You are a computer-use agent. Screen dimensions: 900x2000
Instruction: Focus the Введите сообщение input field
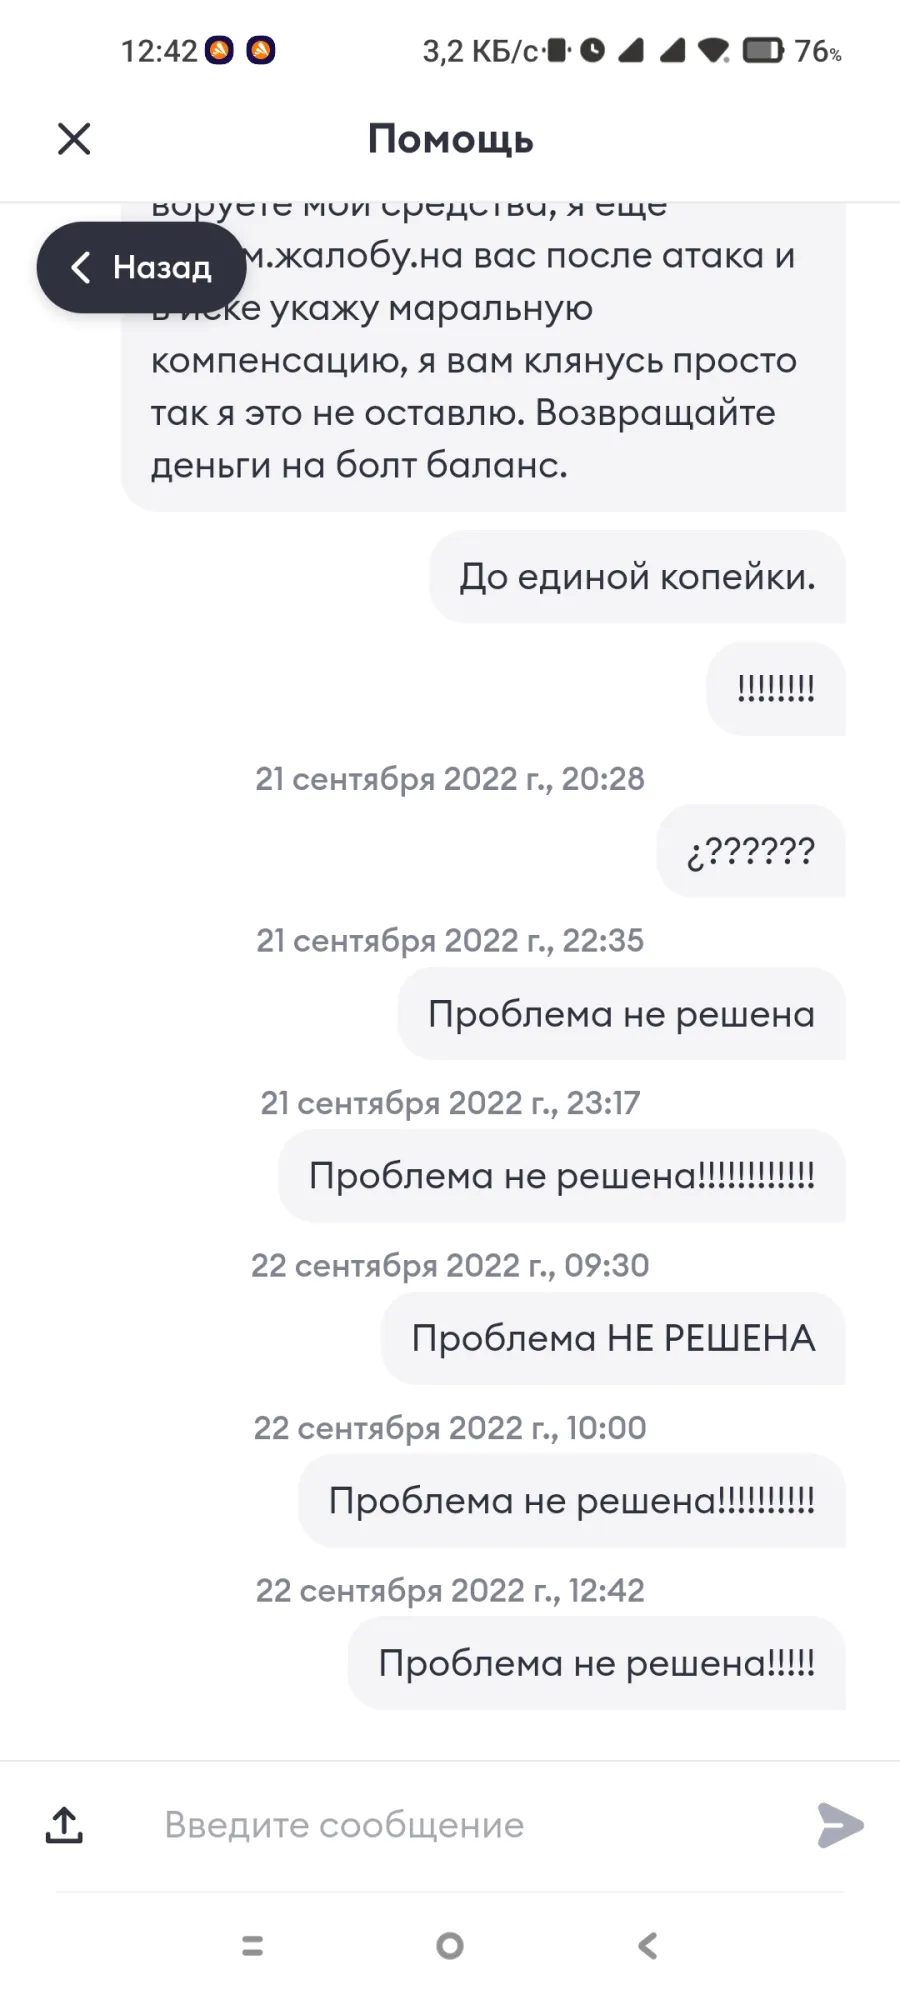point(470,1825)
